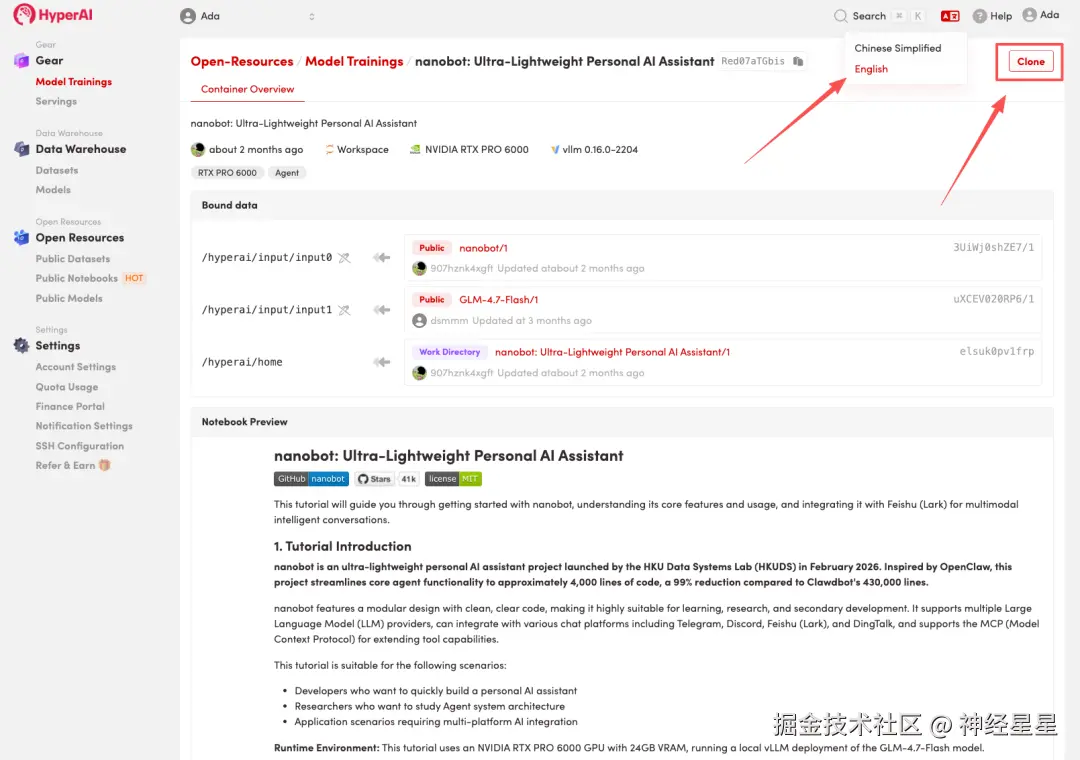1080x760 pixels.
Task: Click the ID elsuk0pv1frp
Action: coord(997,351)
